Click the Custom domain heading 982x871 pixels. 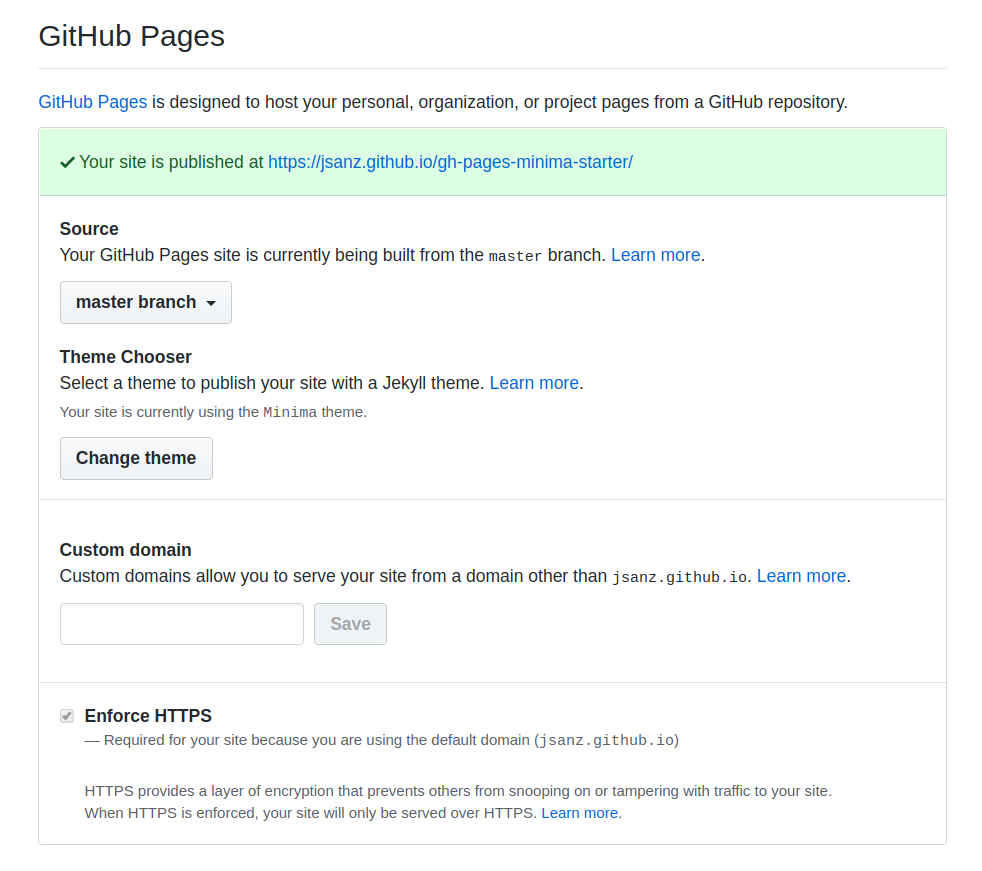pyautogui.click(x=126, y=550)
